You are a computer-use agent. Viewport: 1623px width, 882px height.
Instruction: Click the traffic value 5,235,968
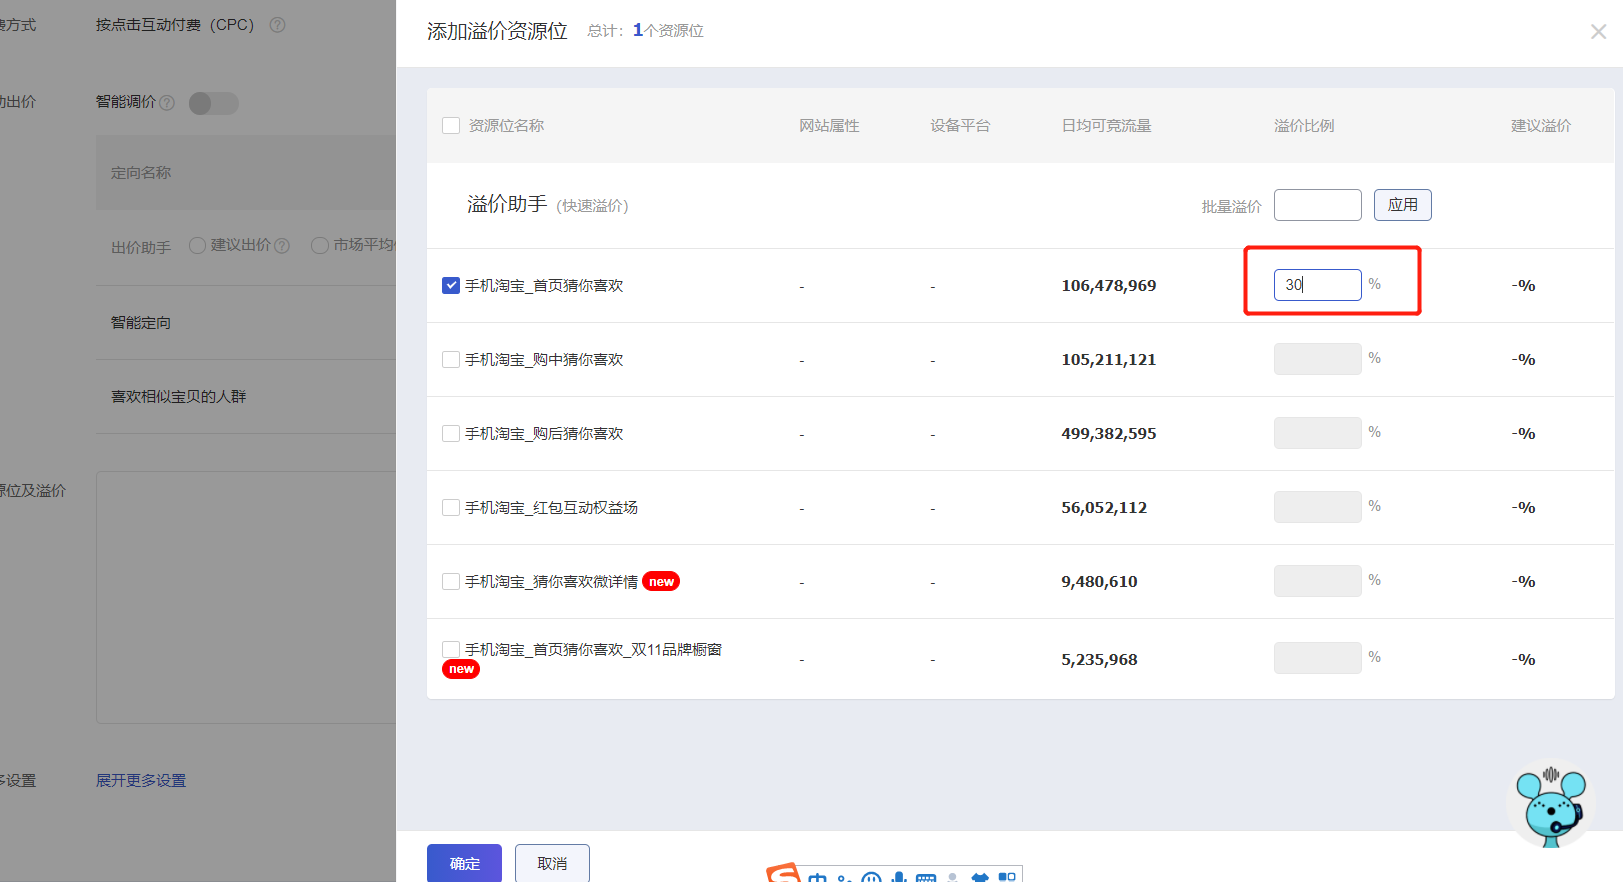1099,660
